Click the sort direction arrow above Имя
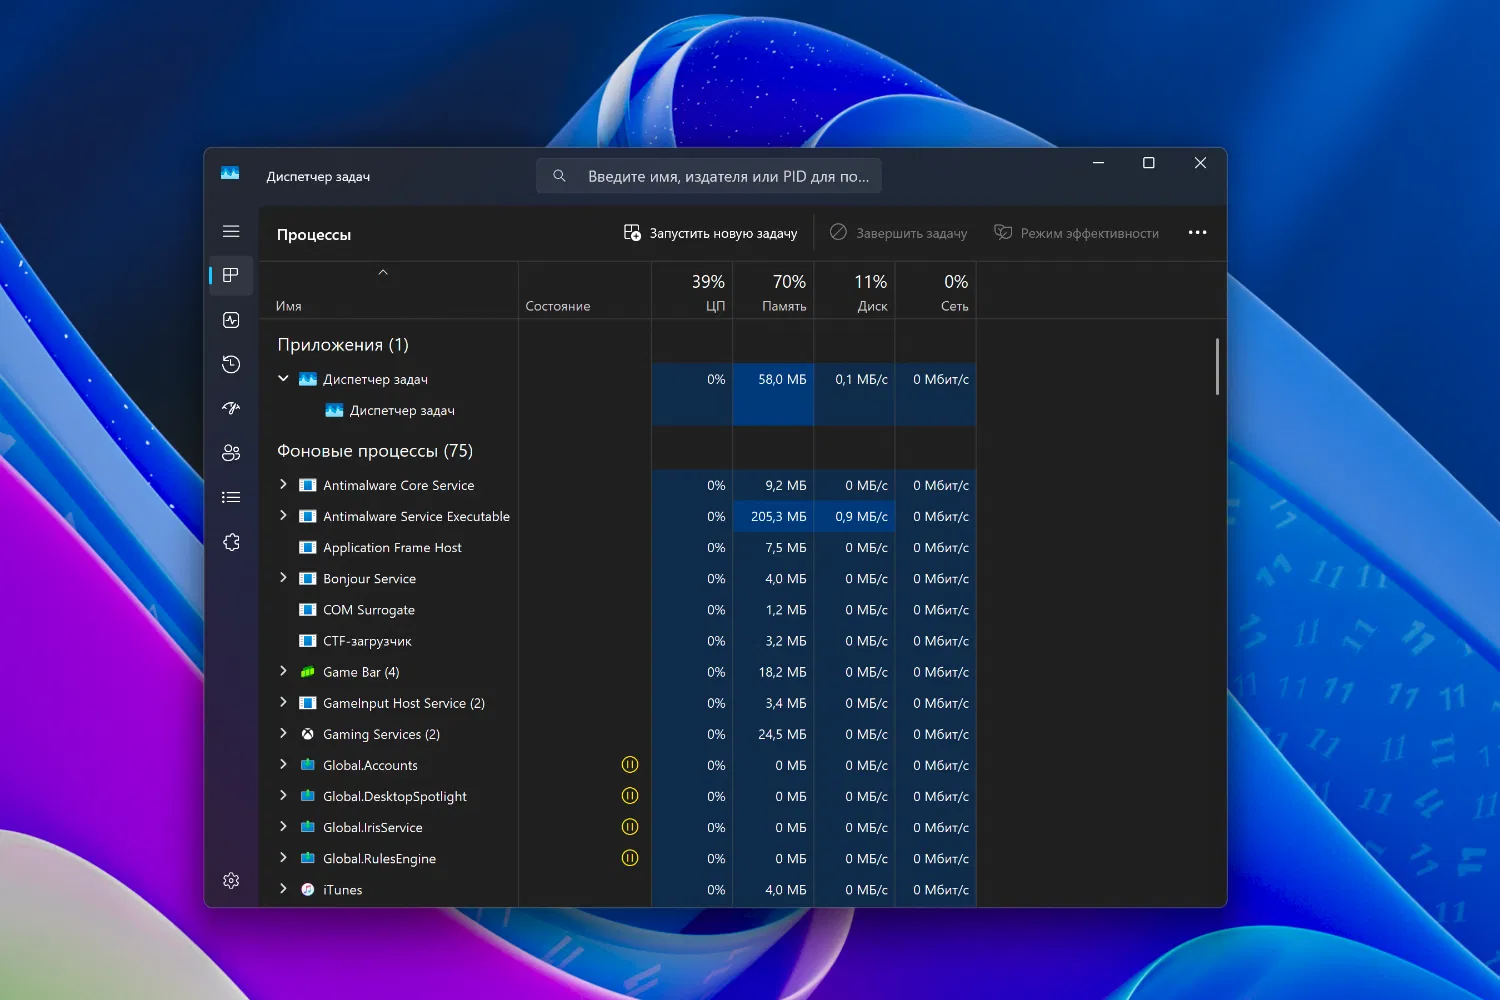The width and height of the screenshot is (1500, 1000). 383,272
